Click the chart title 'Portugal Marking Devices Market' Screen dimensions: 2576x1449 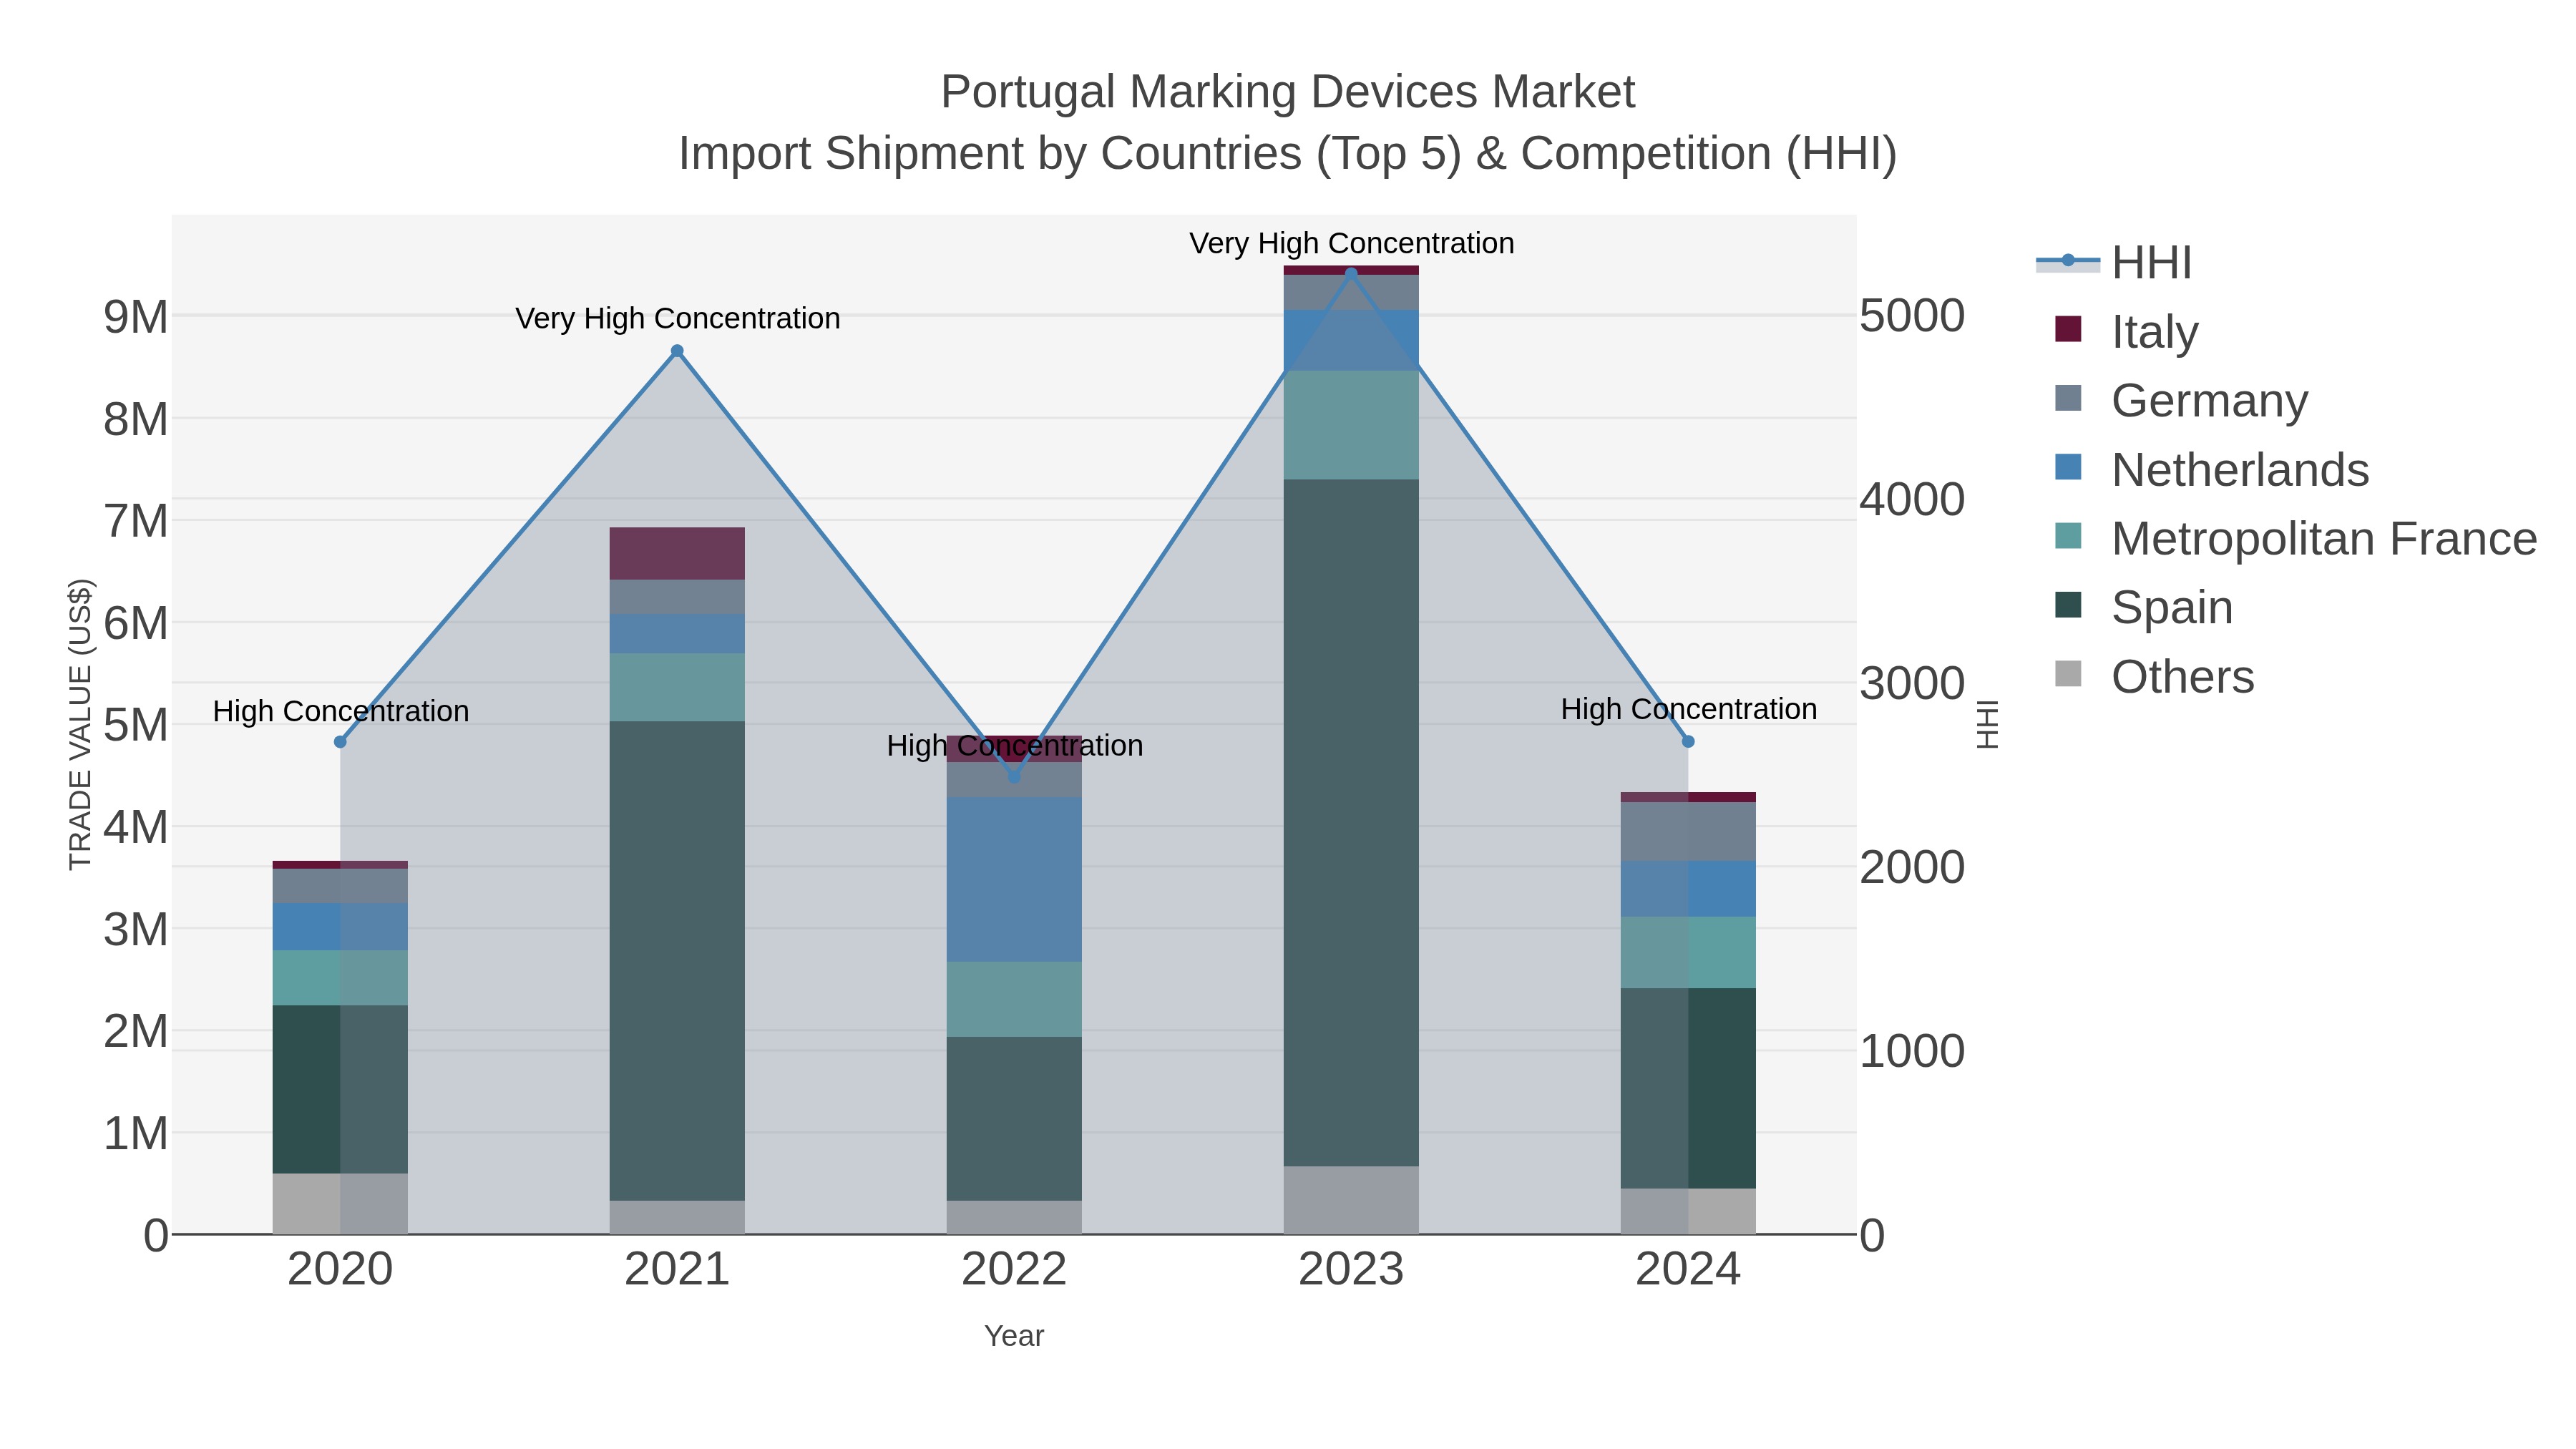pos(1287,92)
